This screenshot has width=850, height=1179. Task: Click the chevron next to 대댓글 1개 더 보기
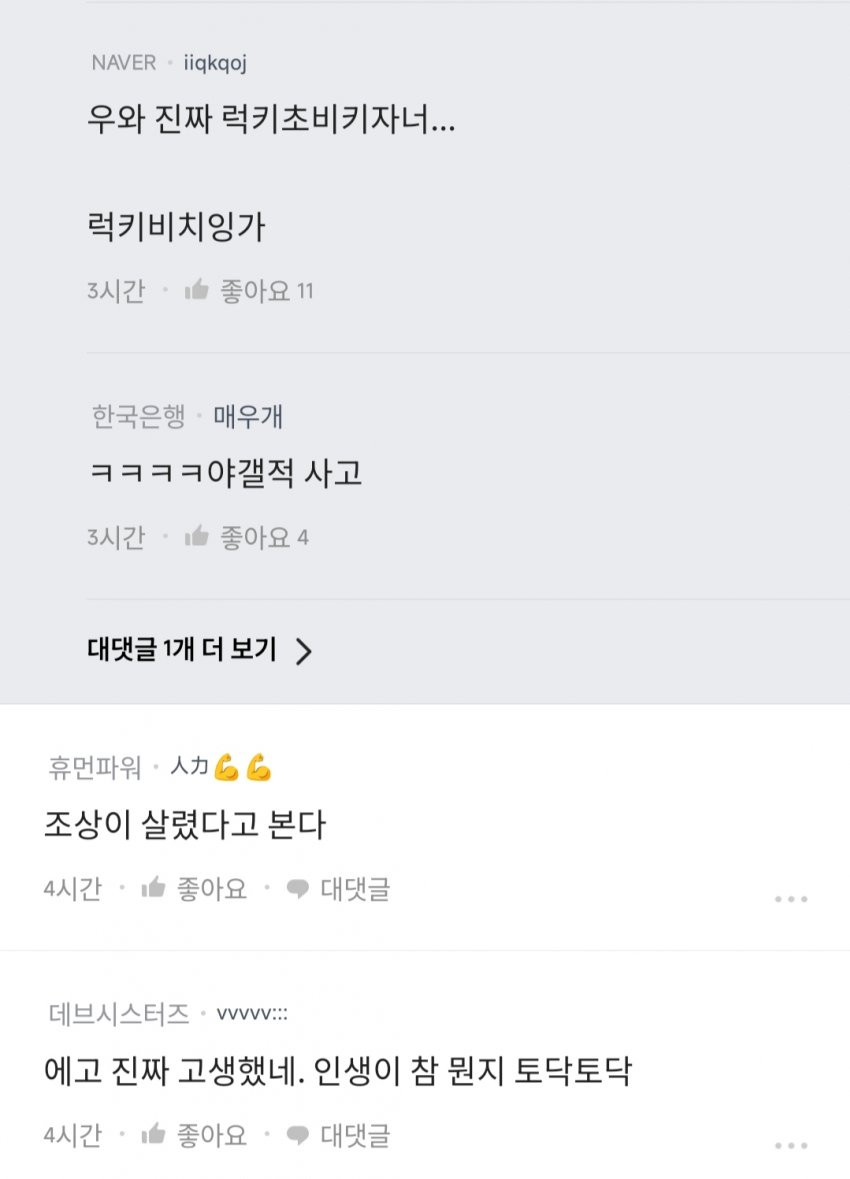click(304, 652)
